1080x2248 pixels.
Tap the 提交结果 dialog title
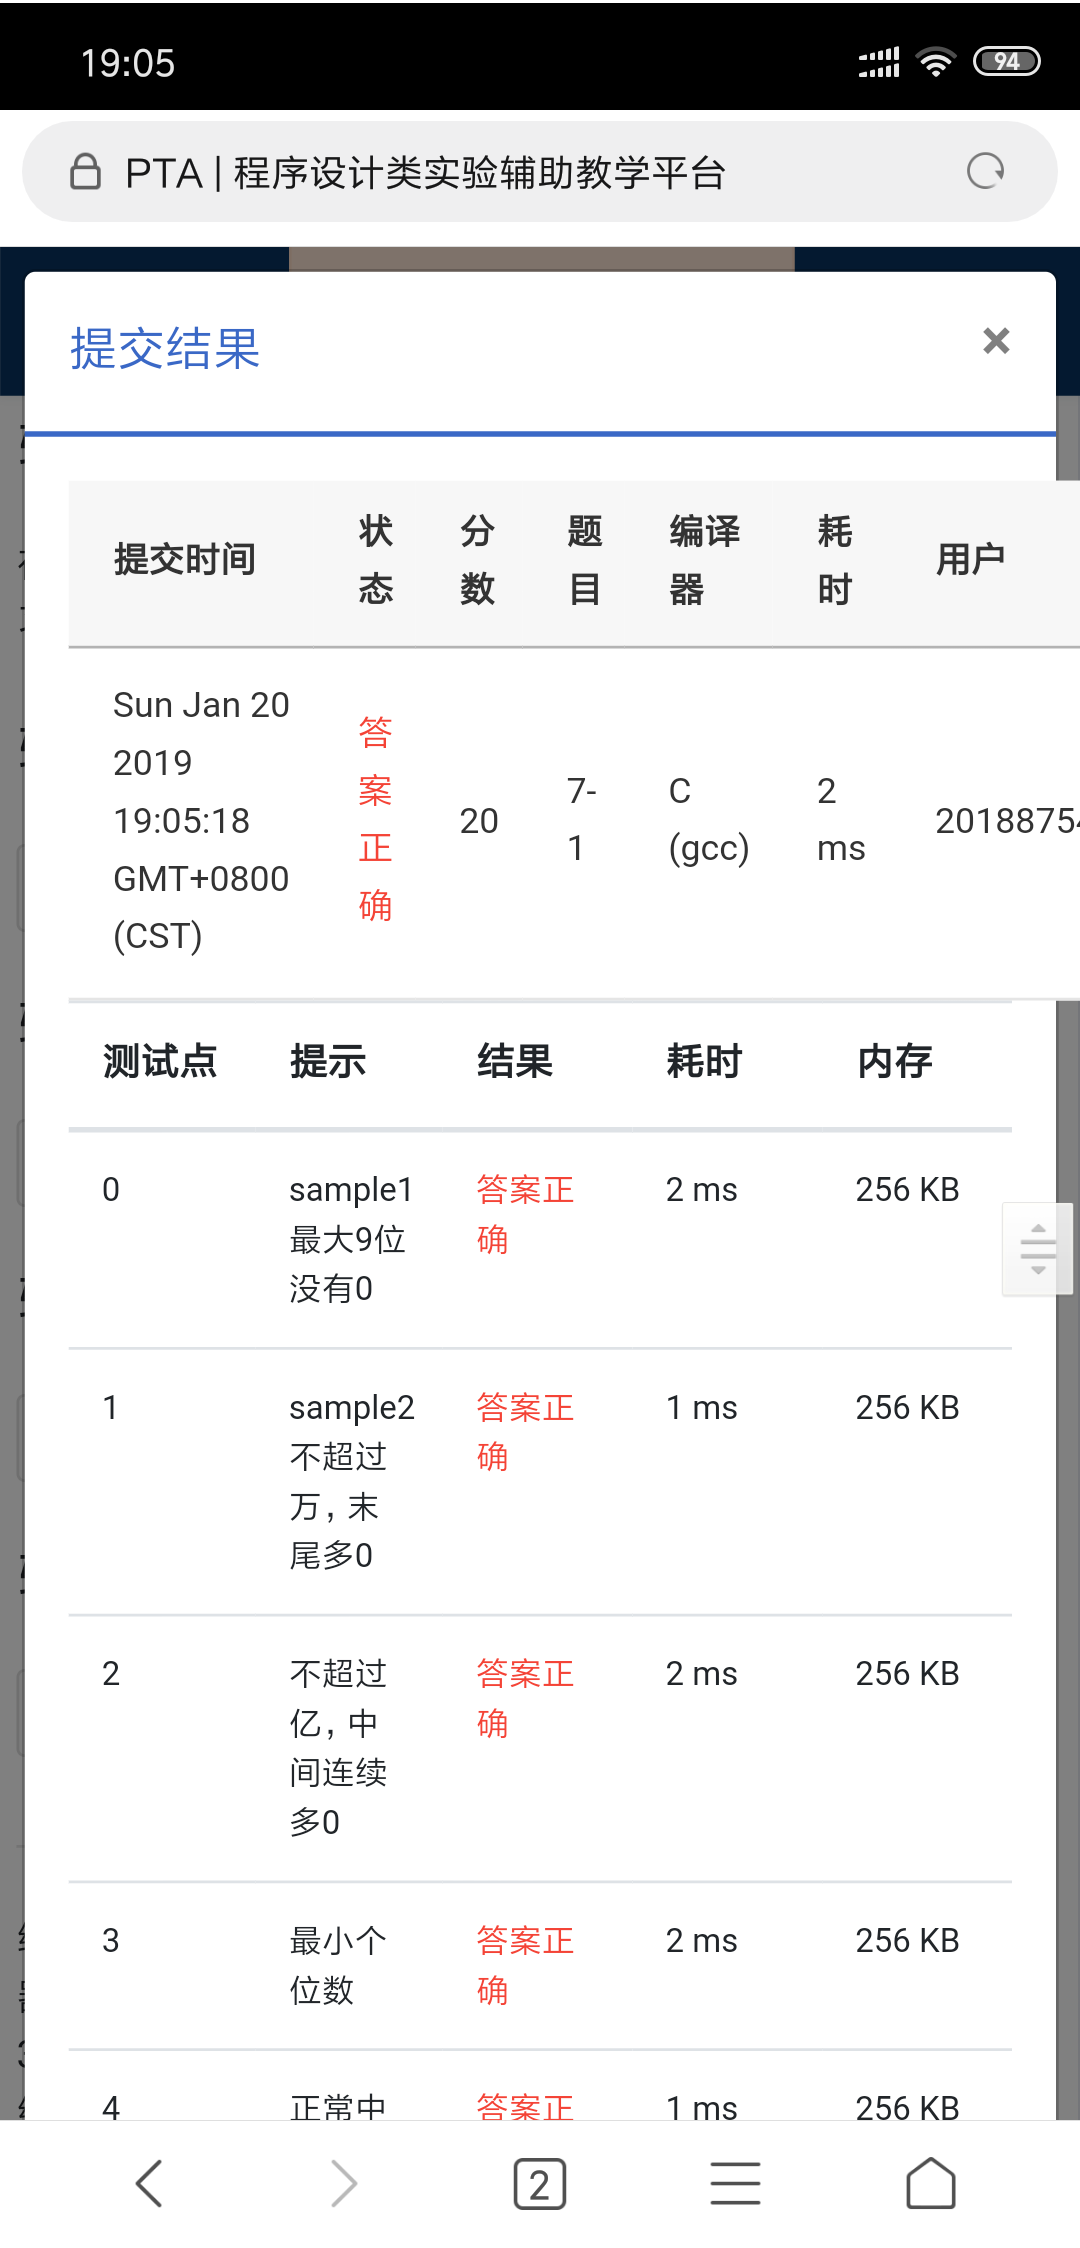165,349
